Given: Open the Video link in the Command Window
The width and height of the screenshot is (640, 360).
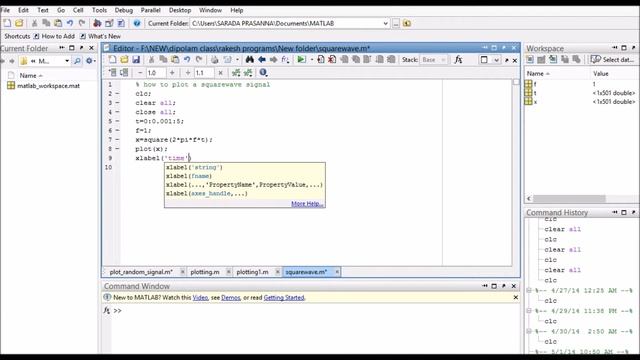Looking at the screenshot, I should click(200, 298).
